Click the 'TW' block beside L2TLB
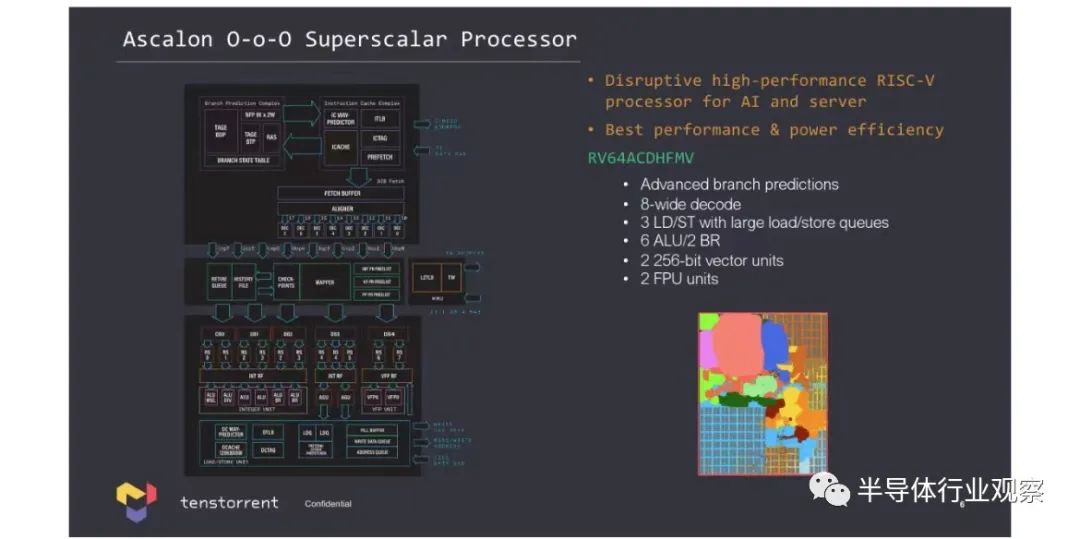 point(452,277)
